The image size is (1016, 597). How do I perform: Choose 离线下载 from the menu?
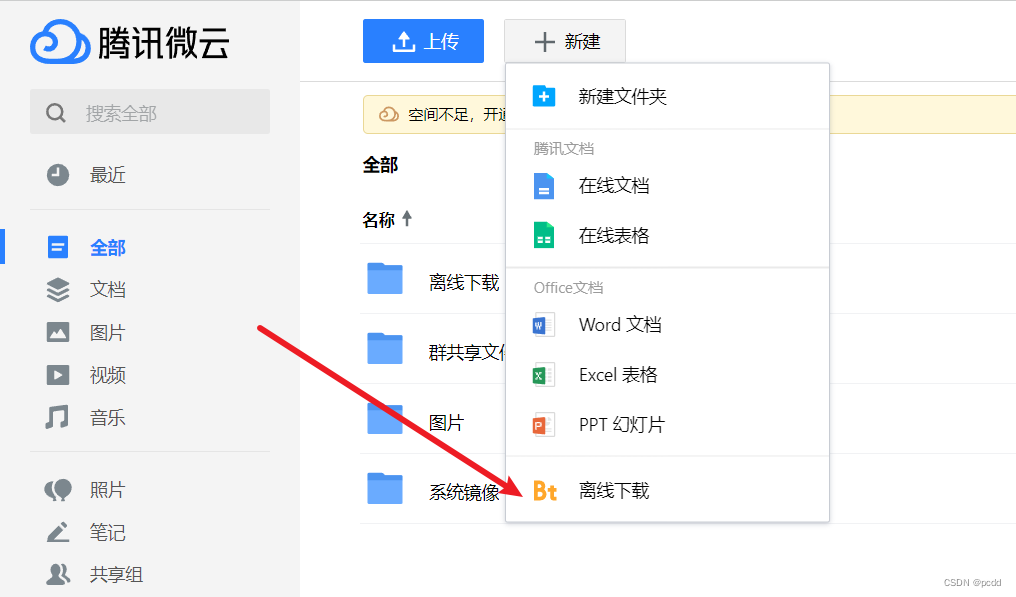[667, 491]
